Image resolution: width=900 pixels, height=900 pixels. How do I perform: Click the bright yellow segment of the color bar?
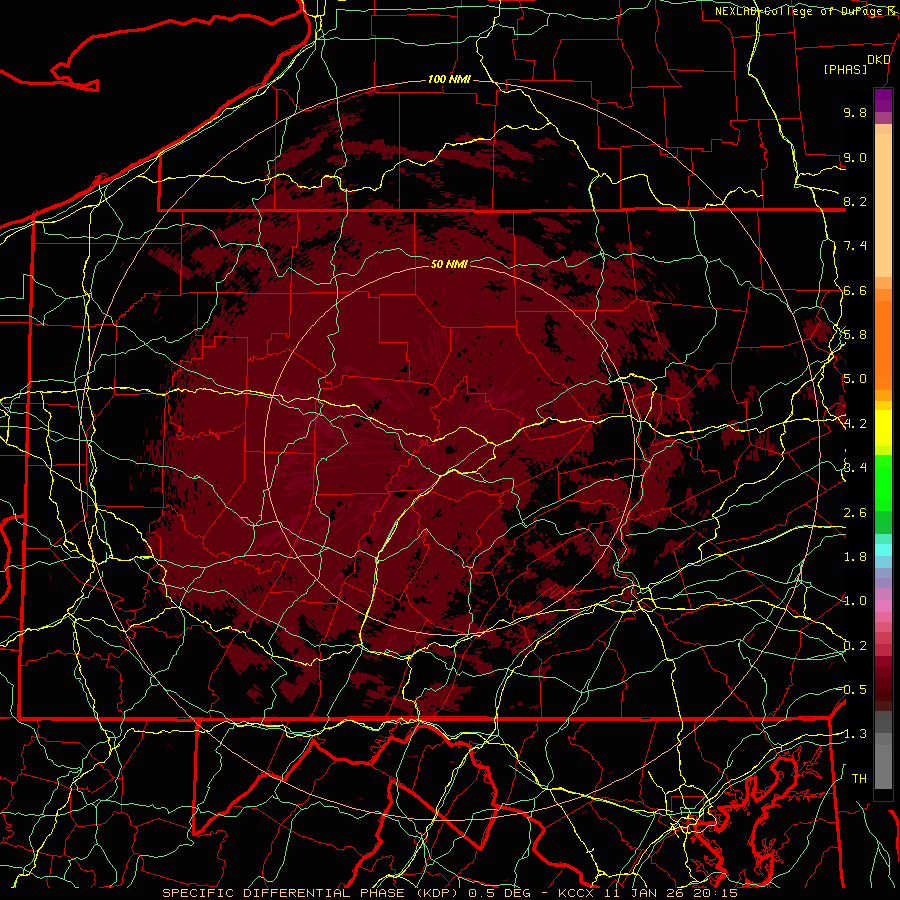pos(883,428)
